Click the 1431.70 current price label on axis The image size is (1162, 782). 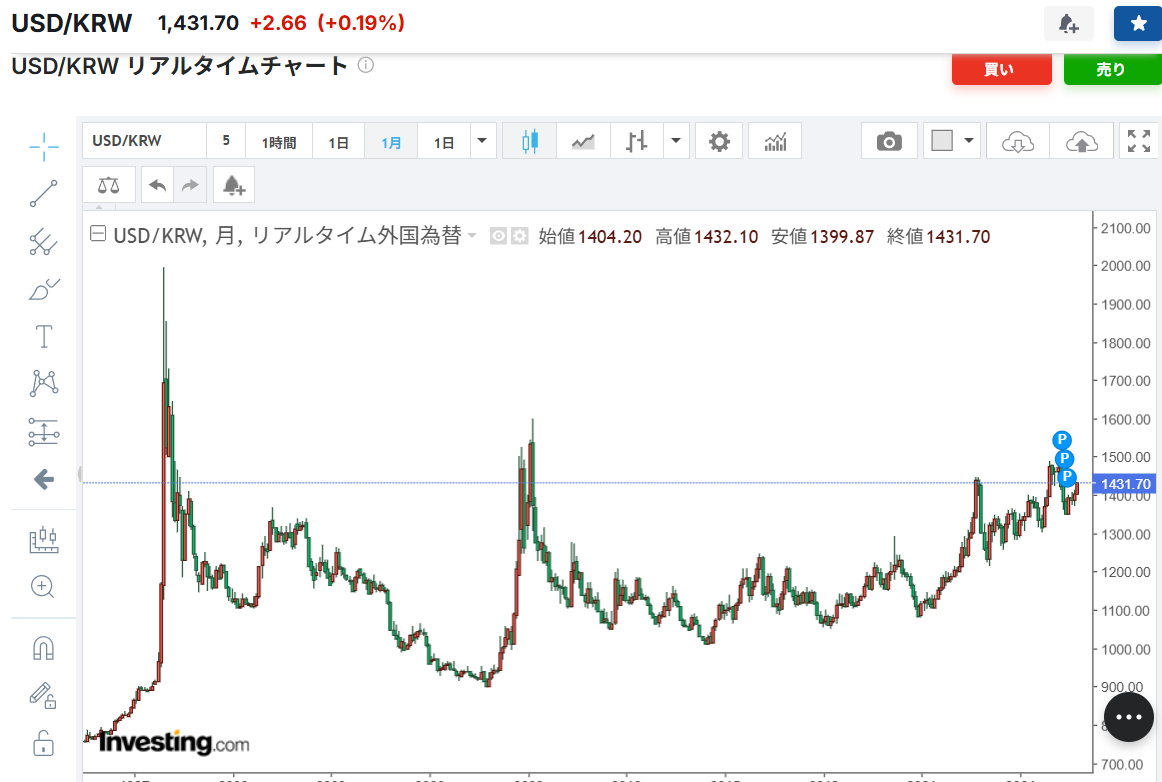click(x=1128, y=484)
